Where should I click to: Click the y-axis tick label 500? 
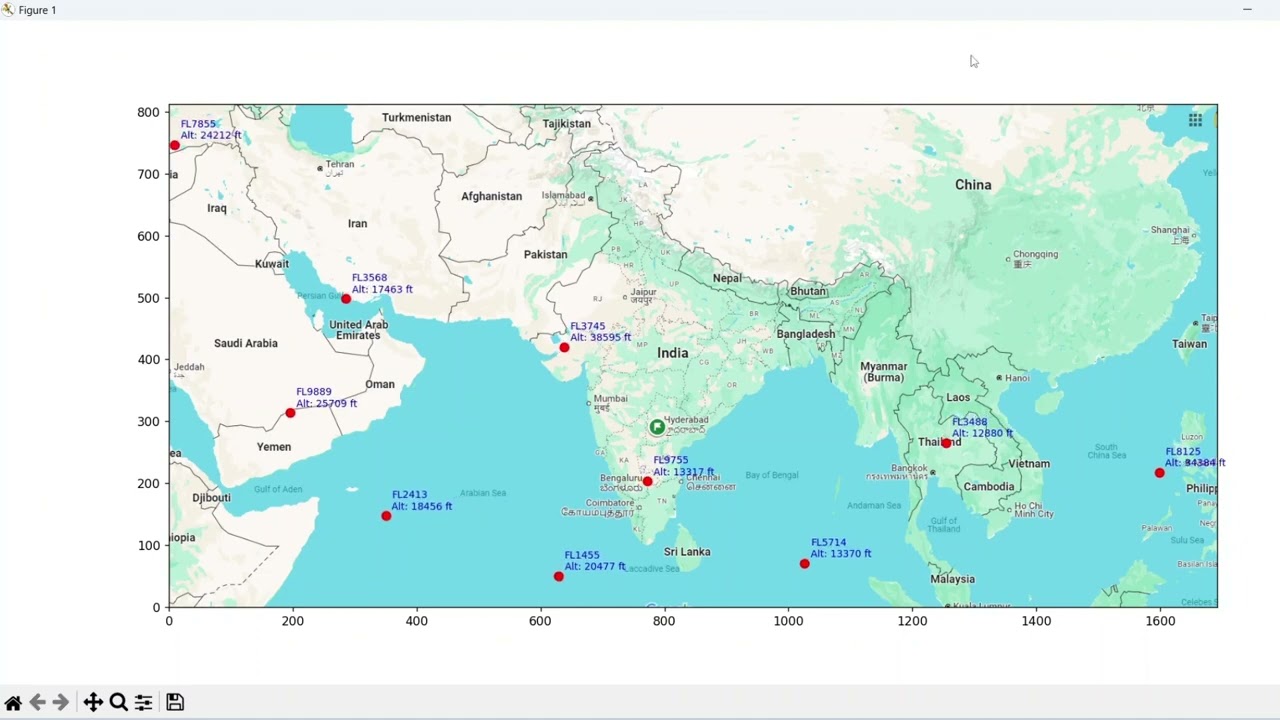point(149,298)
